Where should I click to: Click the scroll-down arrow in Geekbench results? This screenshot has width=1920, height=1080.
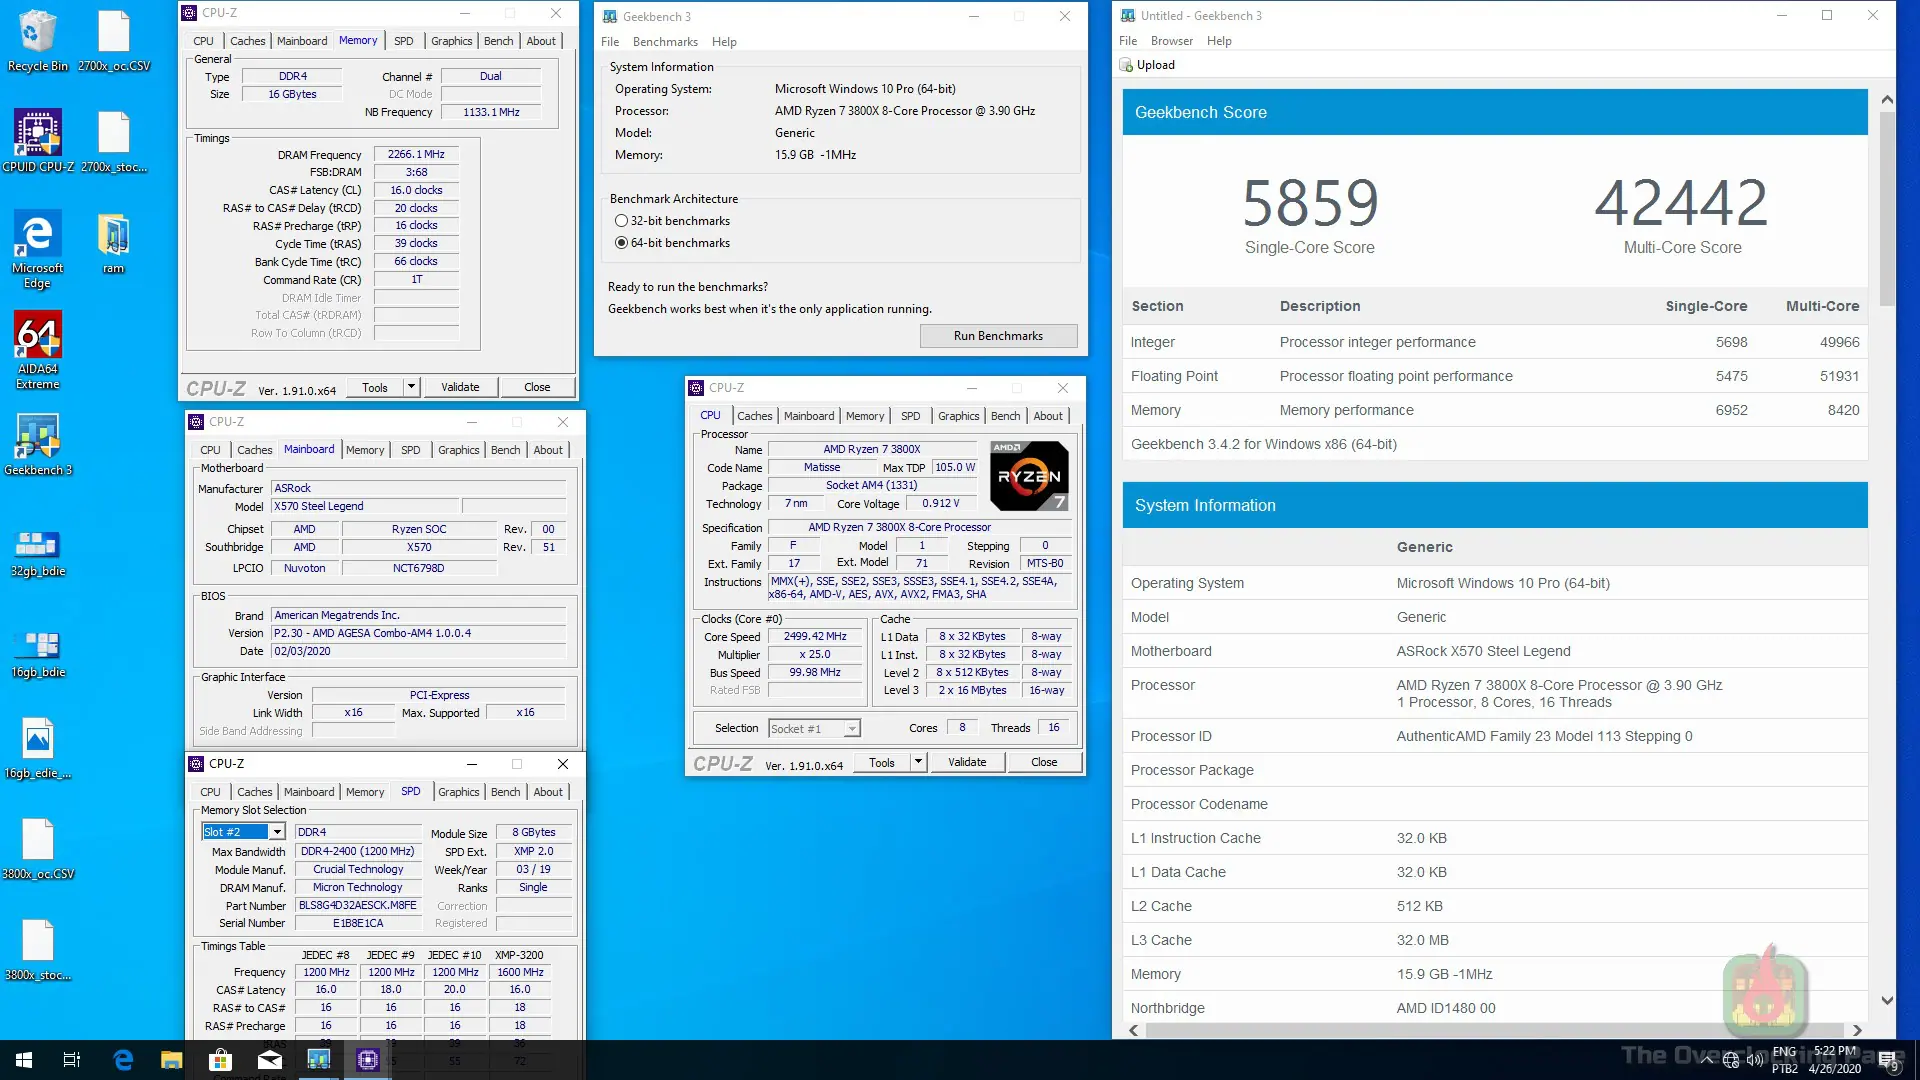1887,1000
